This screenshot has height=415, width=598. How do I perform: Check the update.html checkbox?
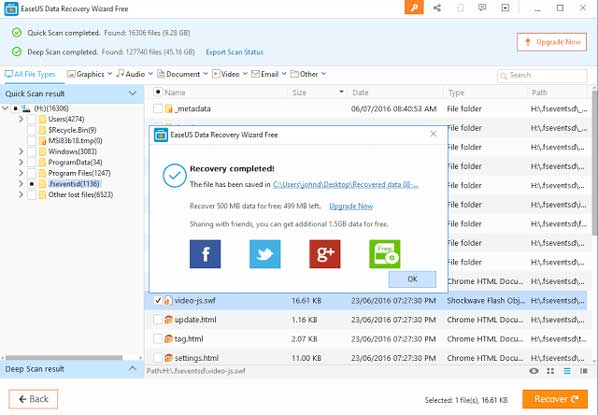point(158,320)
